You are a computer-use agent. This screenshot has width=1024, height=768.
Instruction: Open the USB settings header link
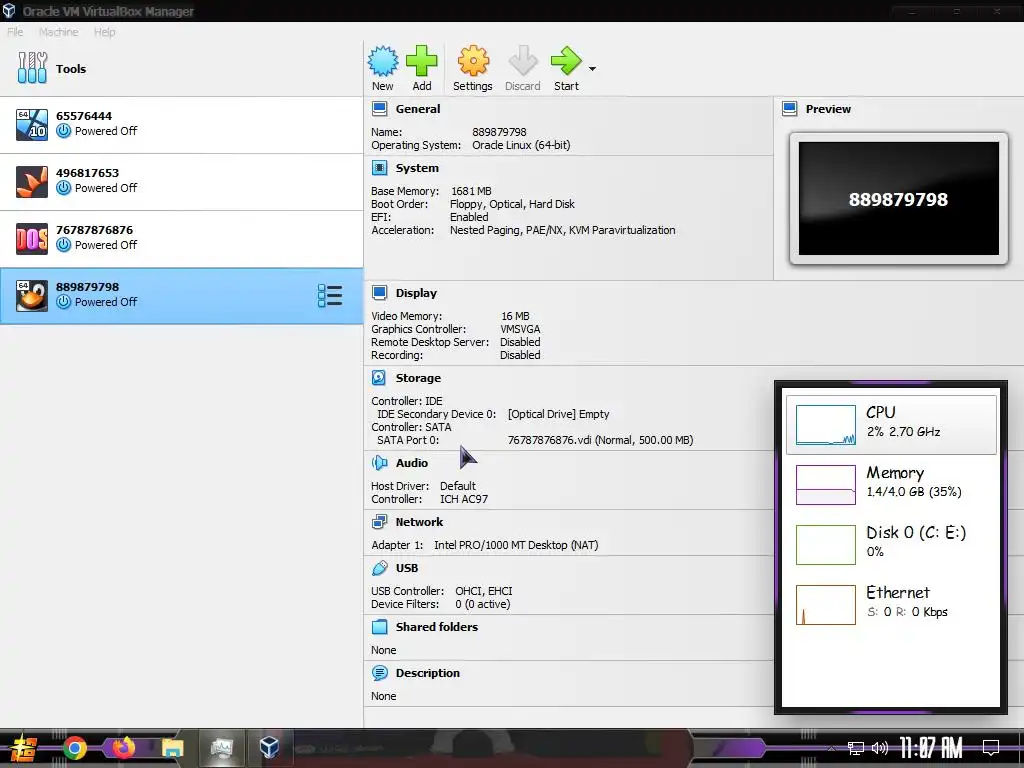pos(407,568)
